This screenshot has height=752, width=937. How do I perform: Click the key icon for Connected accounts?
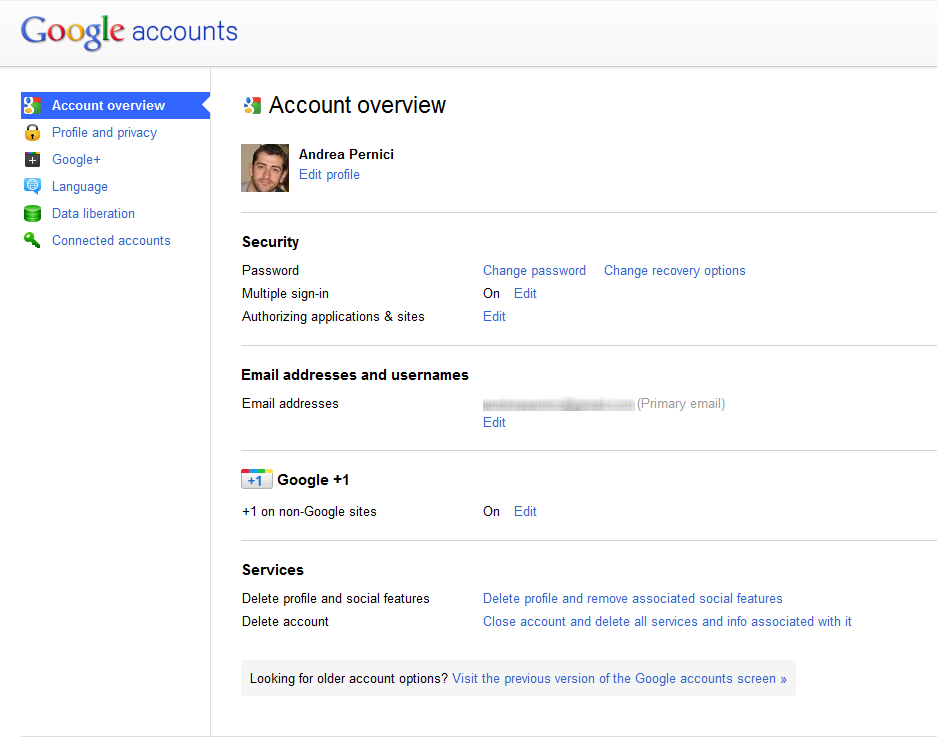tap(33, 240)
